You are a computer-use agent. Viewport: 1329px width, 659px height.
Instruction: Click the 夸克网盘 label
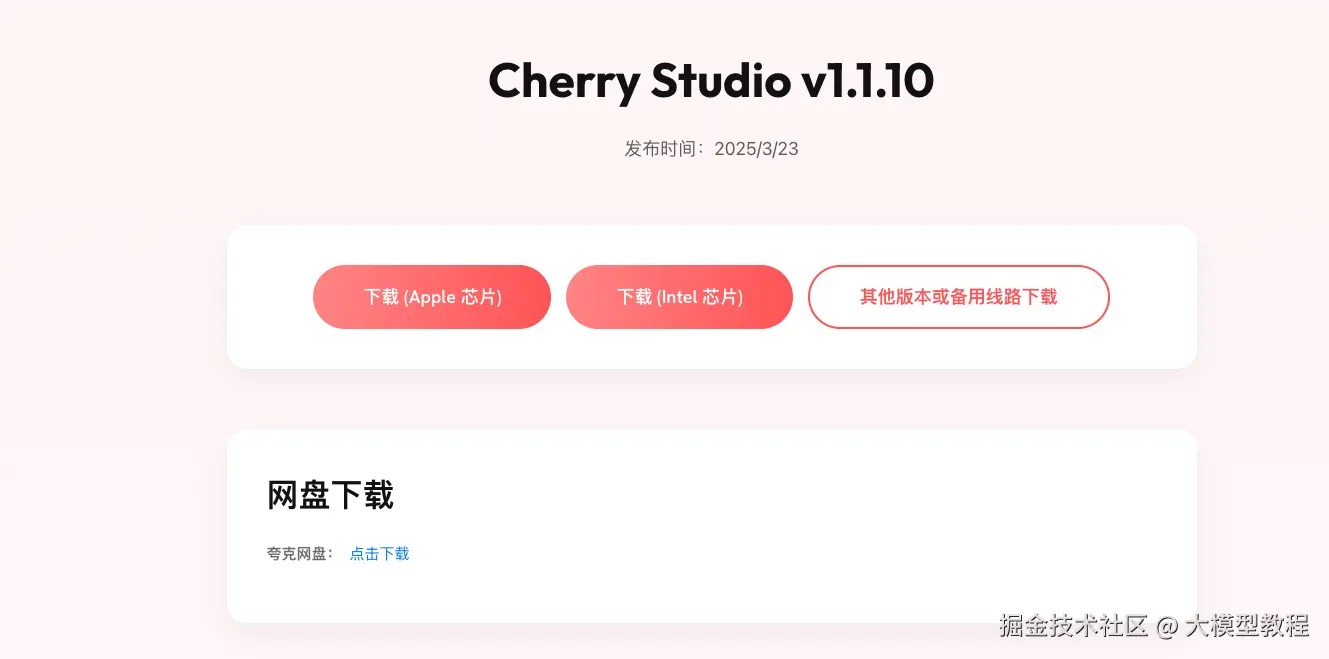[297, 554]
